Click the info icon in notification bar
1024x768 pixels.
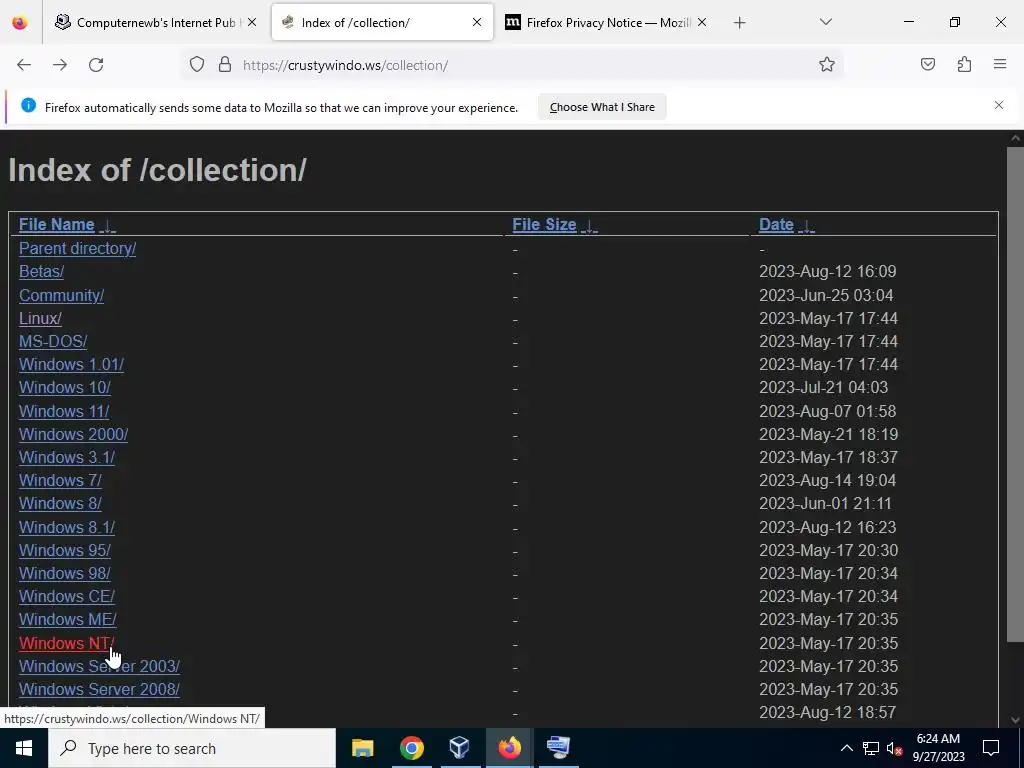pyautogui.click(x=28, y=105)
